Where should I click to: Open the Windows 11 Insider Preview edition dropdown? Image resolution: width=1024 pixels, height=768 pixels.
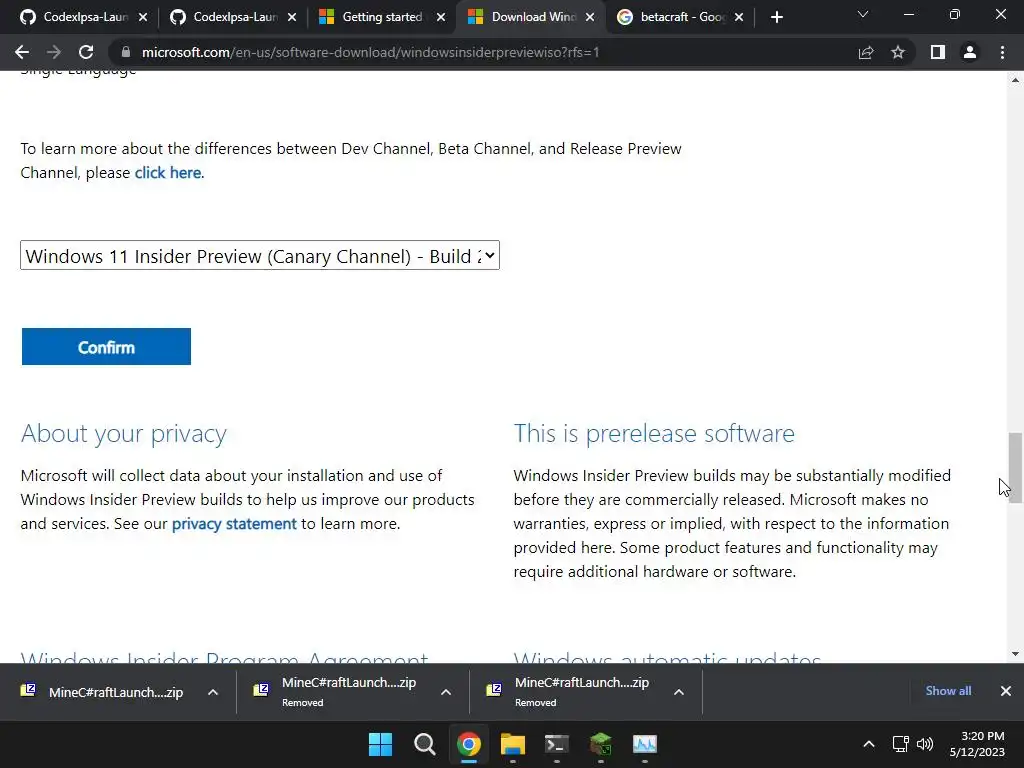(x=260, y=255)
